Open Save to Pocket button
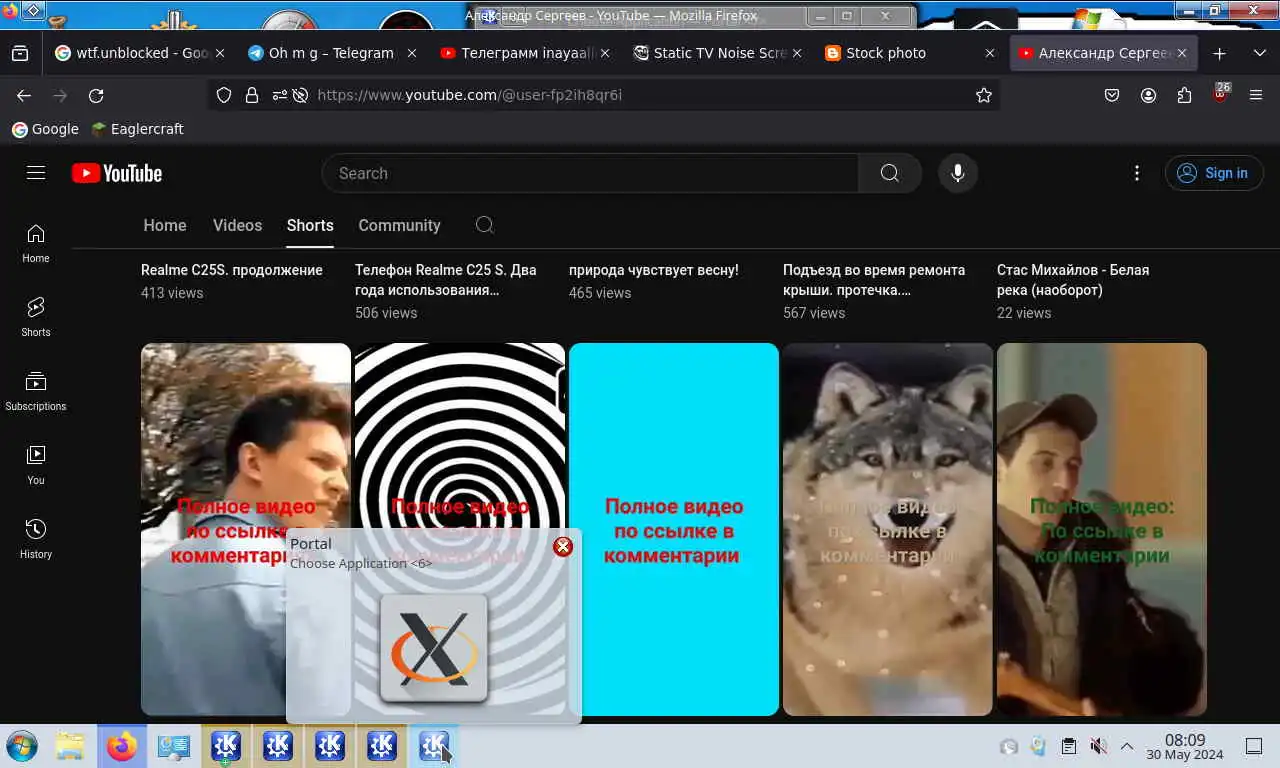This screenshot has width=1280, height=768. [1112, 95]
